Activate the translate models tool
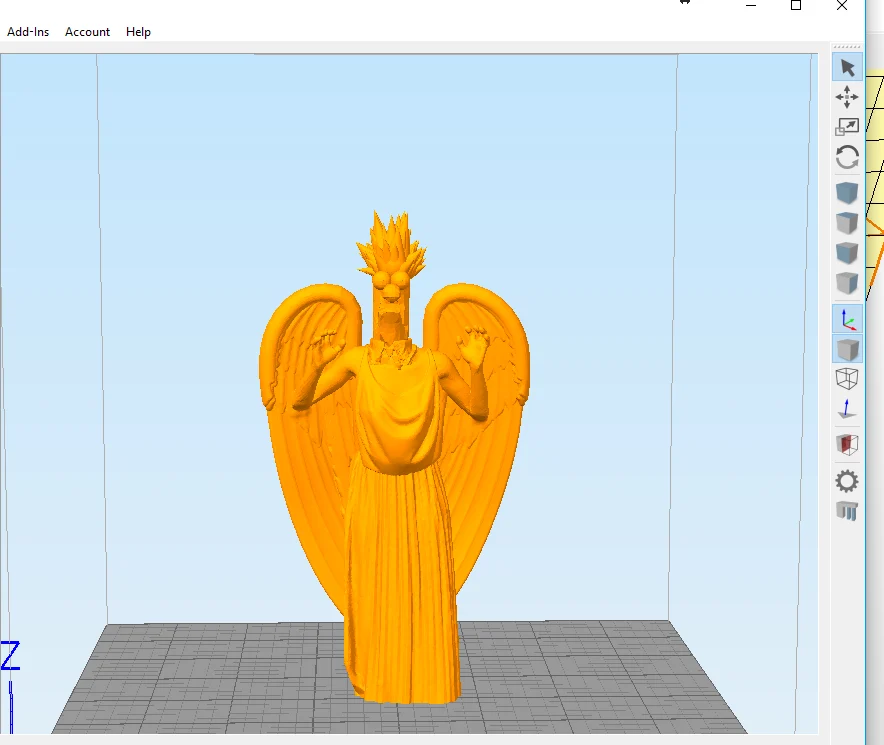 pos(847,97)
